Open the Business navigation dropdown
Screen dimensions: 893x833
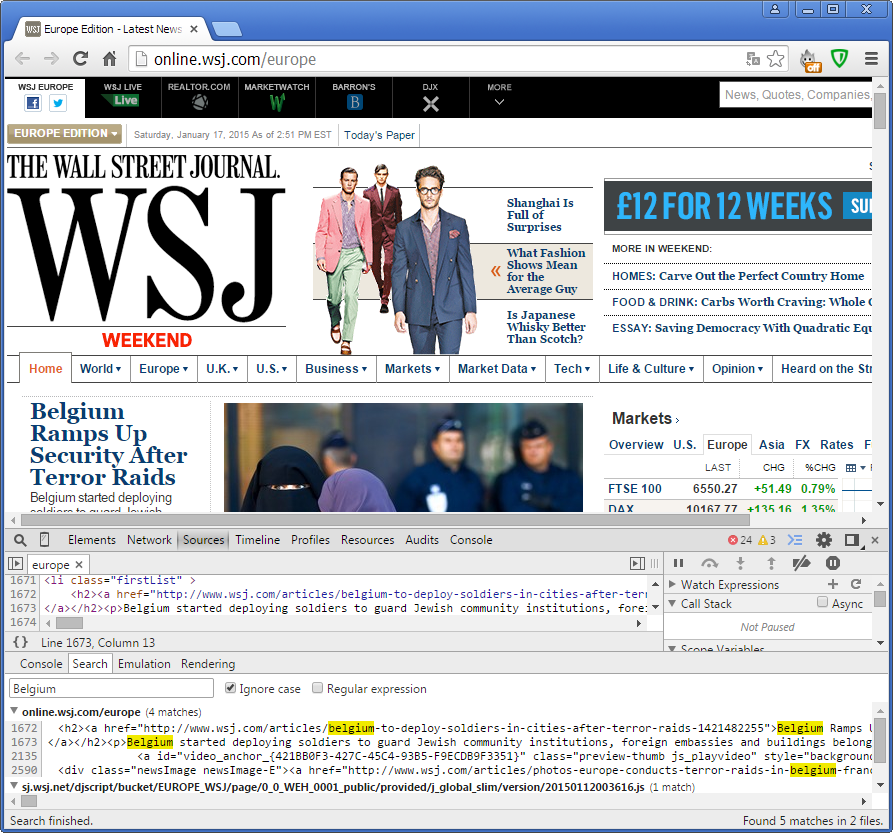click(336, 369)
